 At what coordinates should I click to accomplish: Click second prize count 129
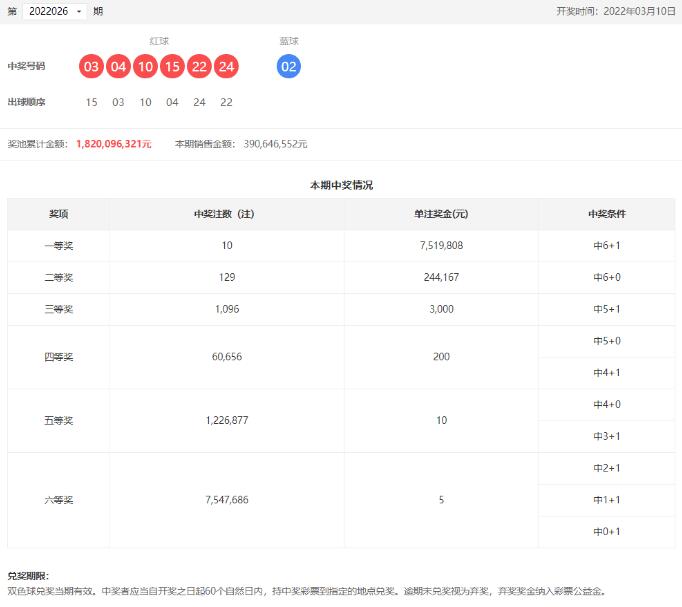pyautogui.click(x=227, y=277)
